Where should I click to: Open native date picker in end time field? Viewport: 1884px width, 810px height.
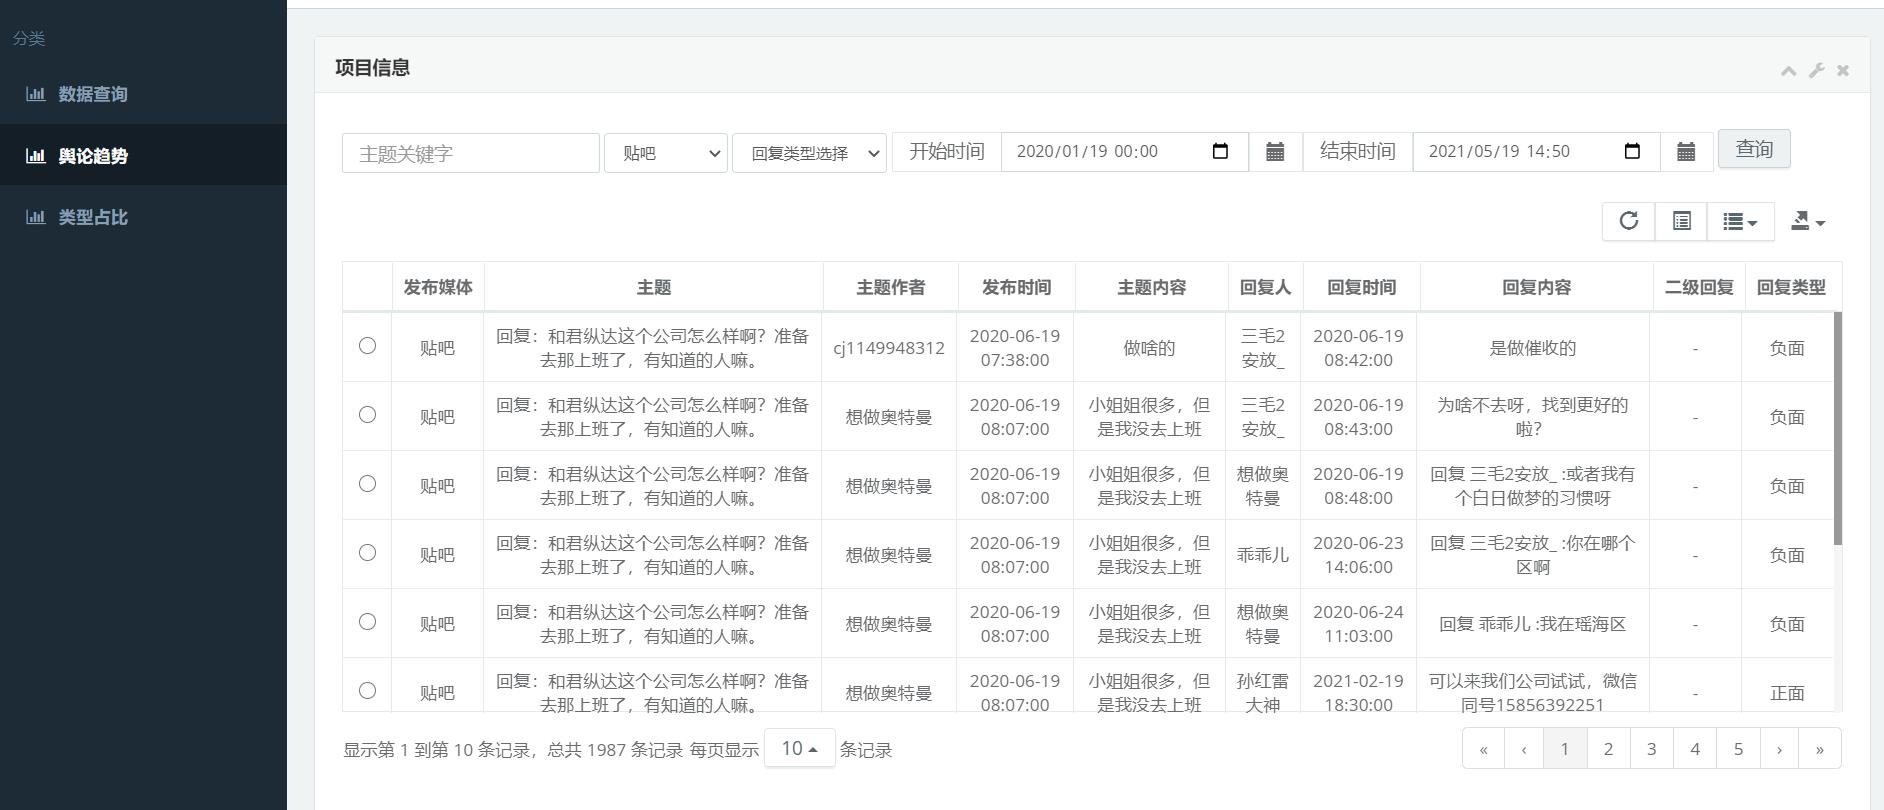pyautogui.click(x=1632, y=151)
